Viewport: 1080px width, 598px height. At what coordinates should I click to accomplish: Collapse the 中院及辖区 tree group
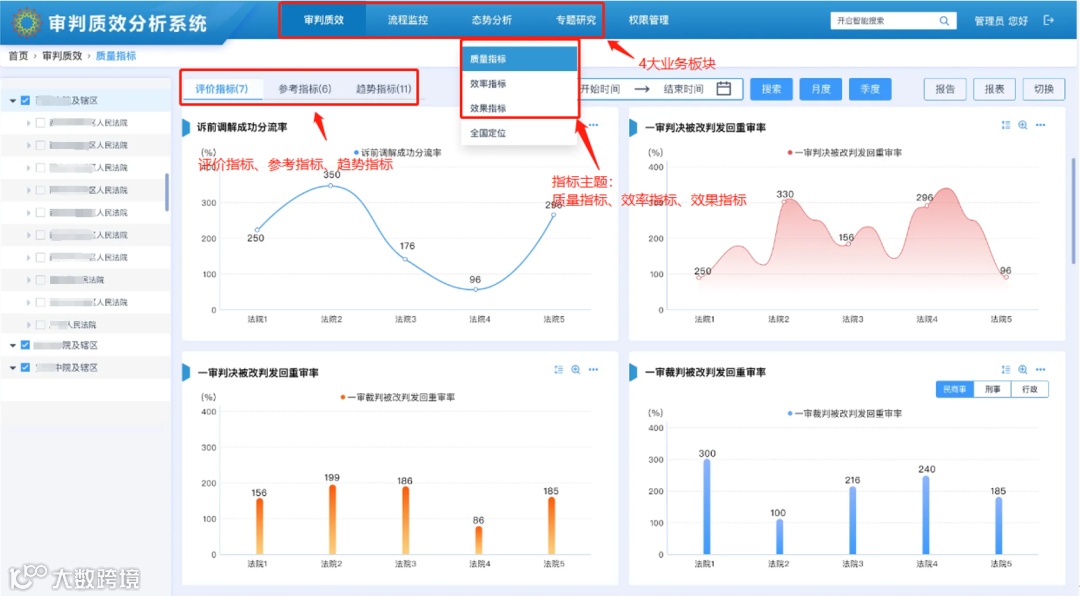12,368
